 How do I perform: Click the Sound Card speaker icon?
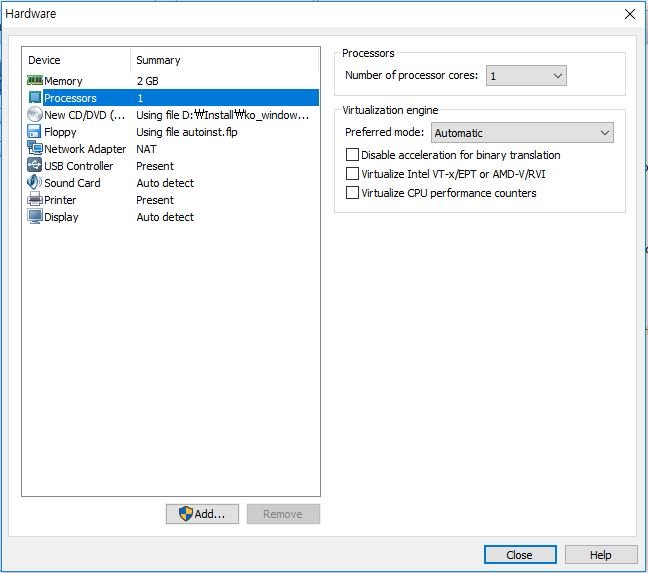click(35, 183)
